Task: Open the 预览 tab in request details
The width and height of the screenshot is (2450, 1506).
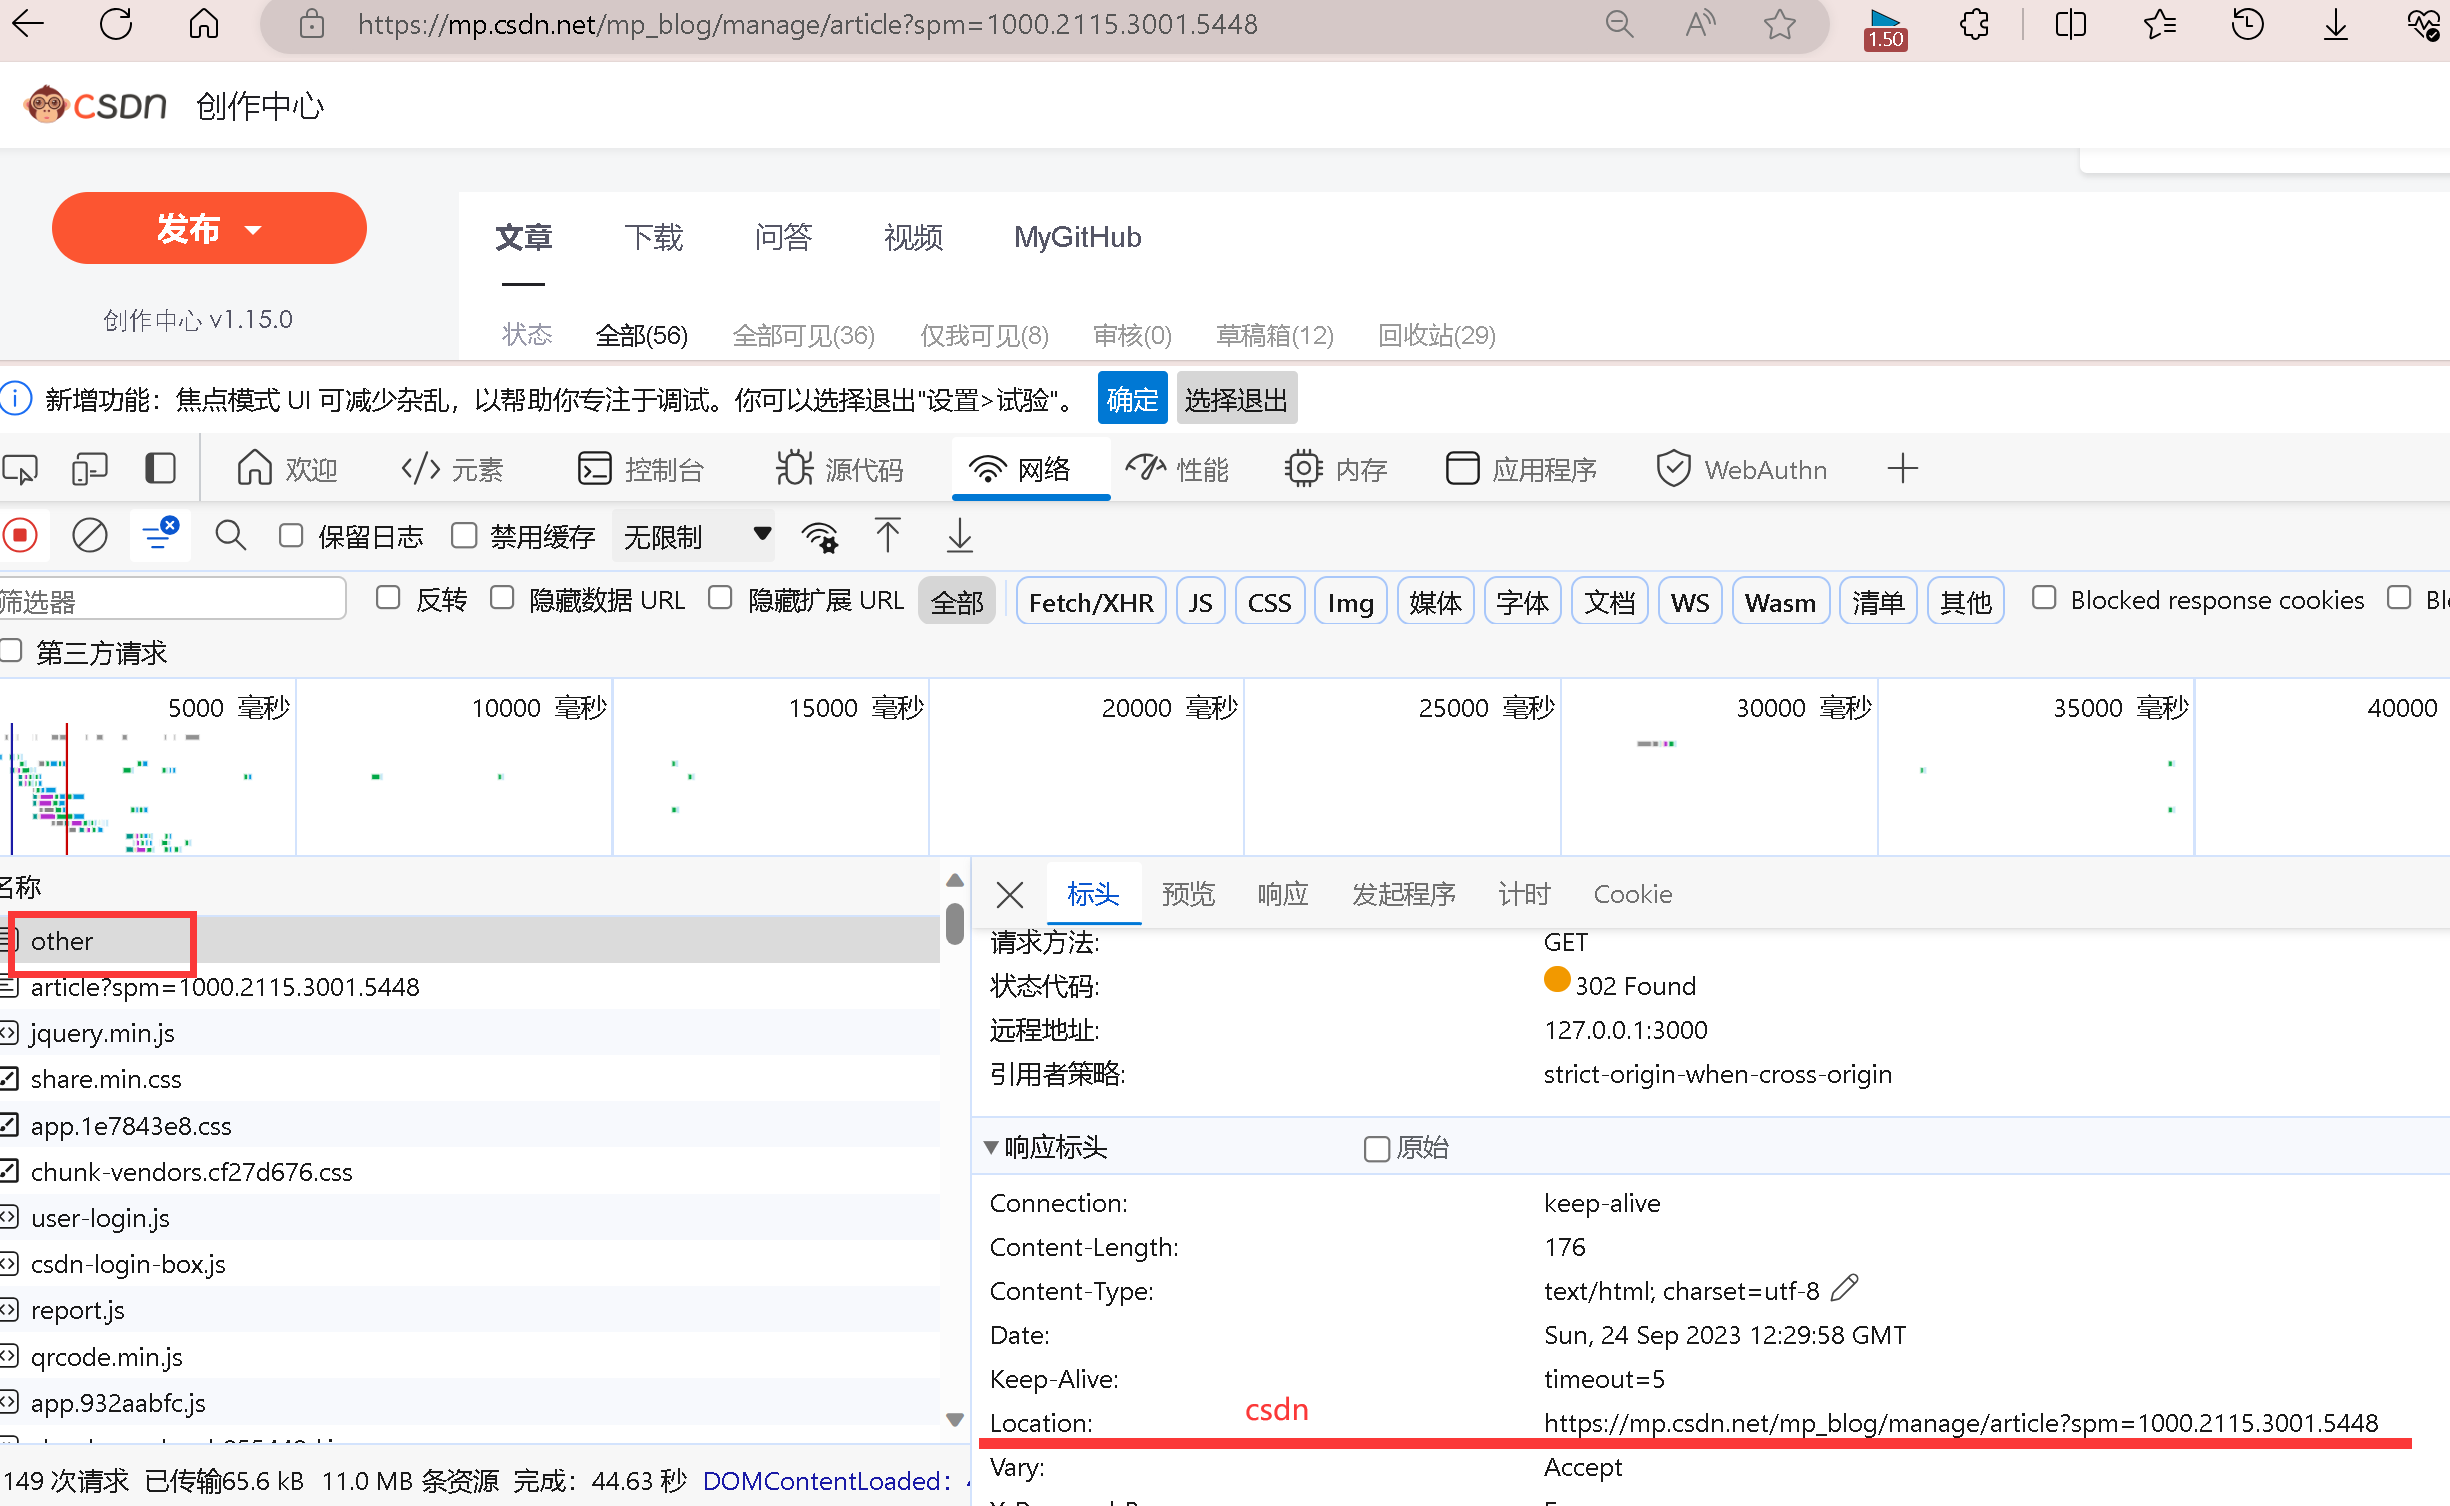Action: coord(1188,894)
